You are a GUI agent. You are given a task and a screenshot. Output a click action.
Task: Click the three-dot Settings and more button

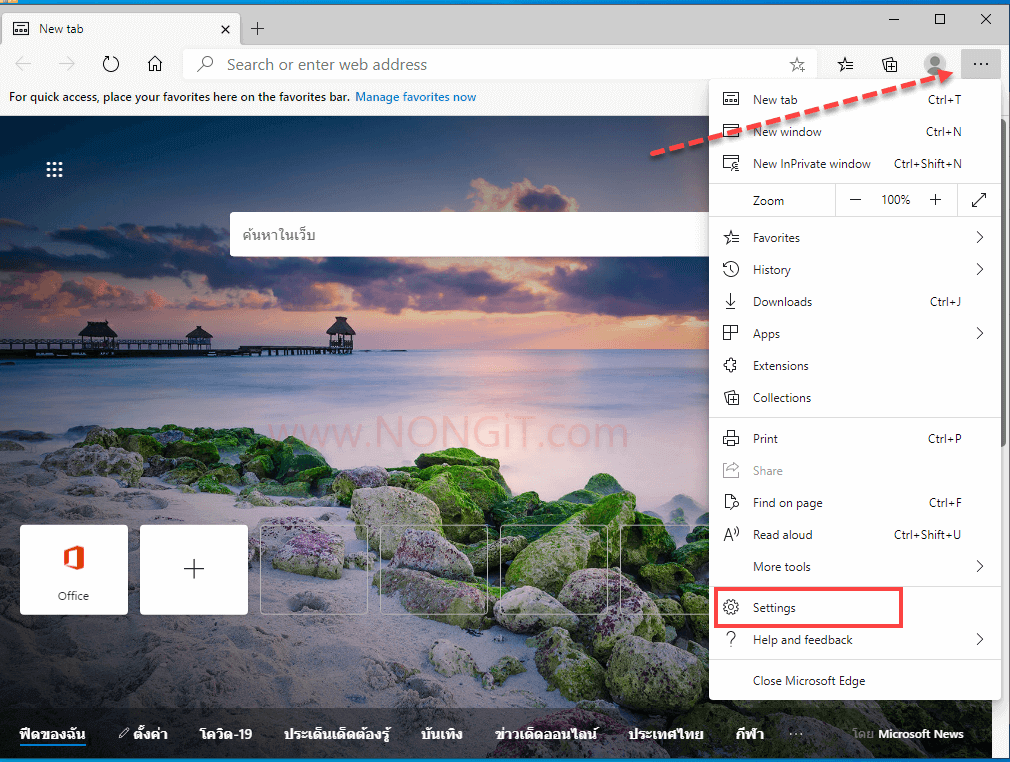pyautogui.click(x=980, y=64)
